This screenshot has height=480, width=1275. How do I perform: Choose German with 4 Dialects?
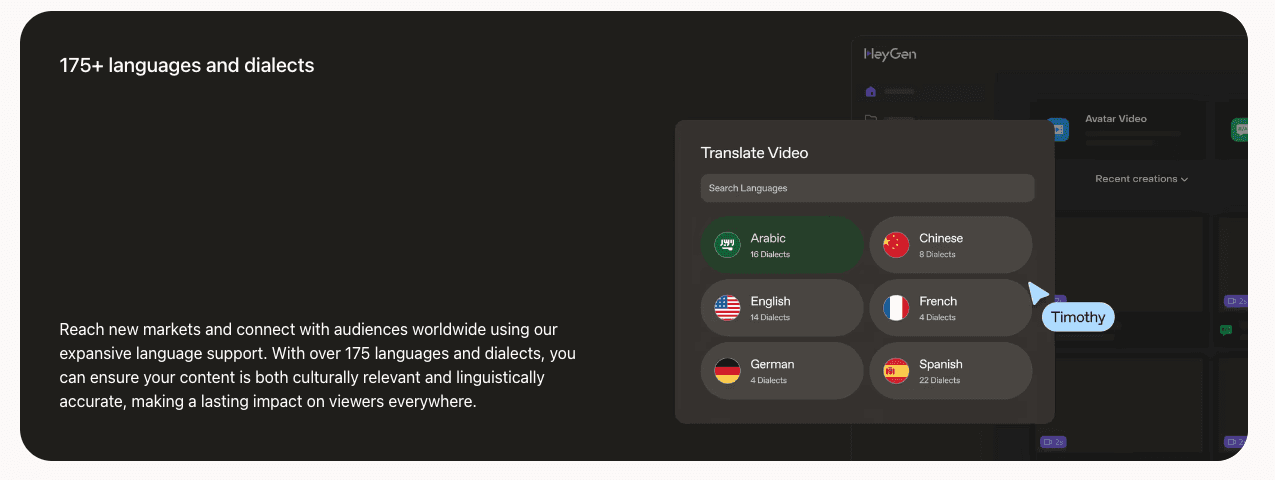tap(782, 371)
